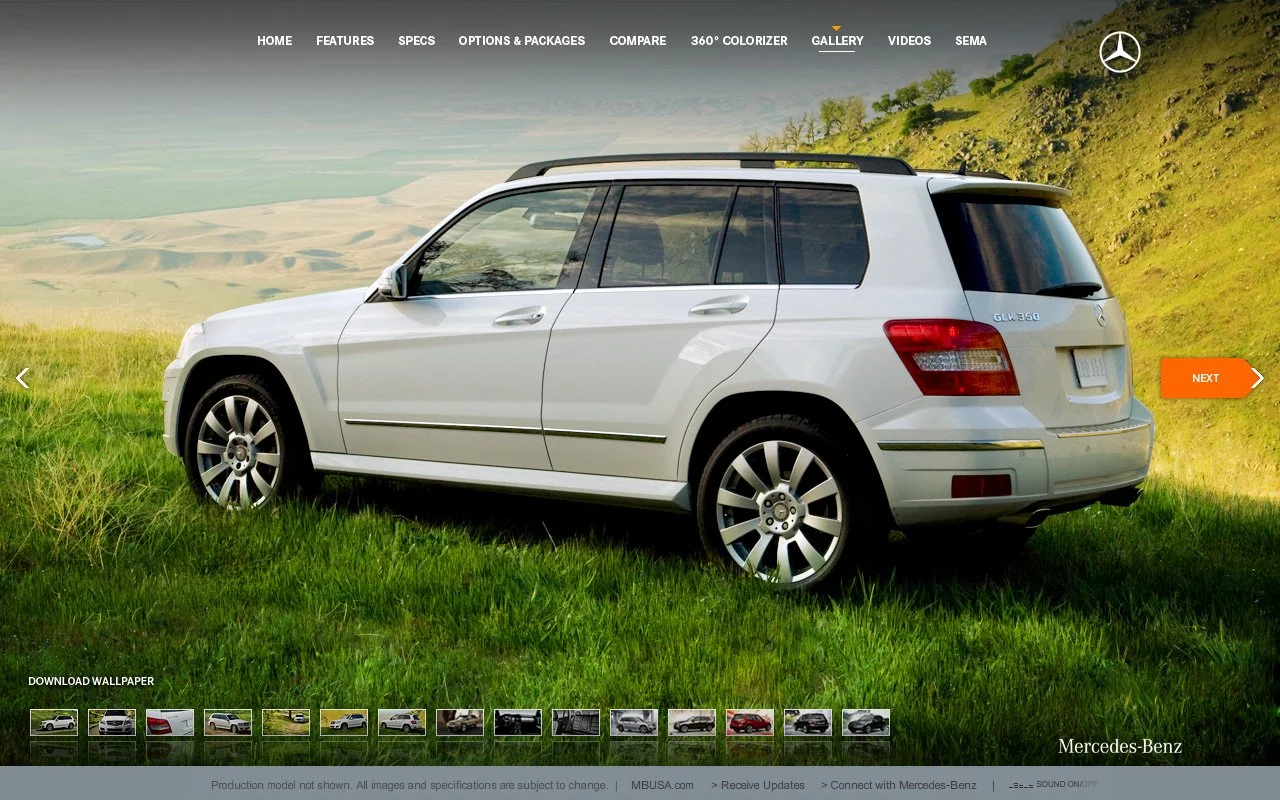Open the ninth thumbnail showing dark interior
The width and height of the screenshot is (1280, 800).
coord(518,722)
